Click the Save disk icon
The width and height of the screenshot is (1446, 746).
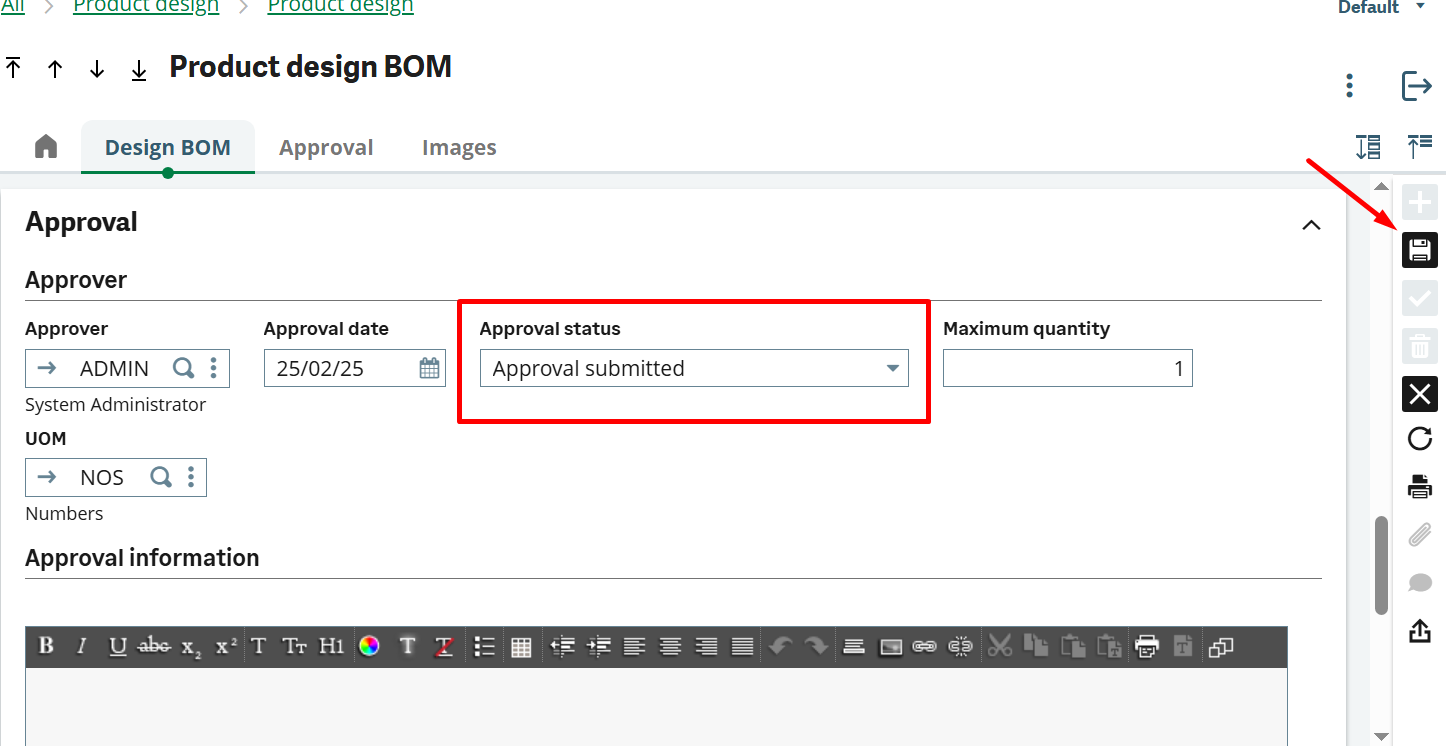click(1420, 249)
